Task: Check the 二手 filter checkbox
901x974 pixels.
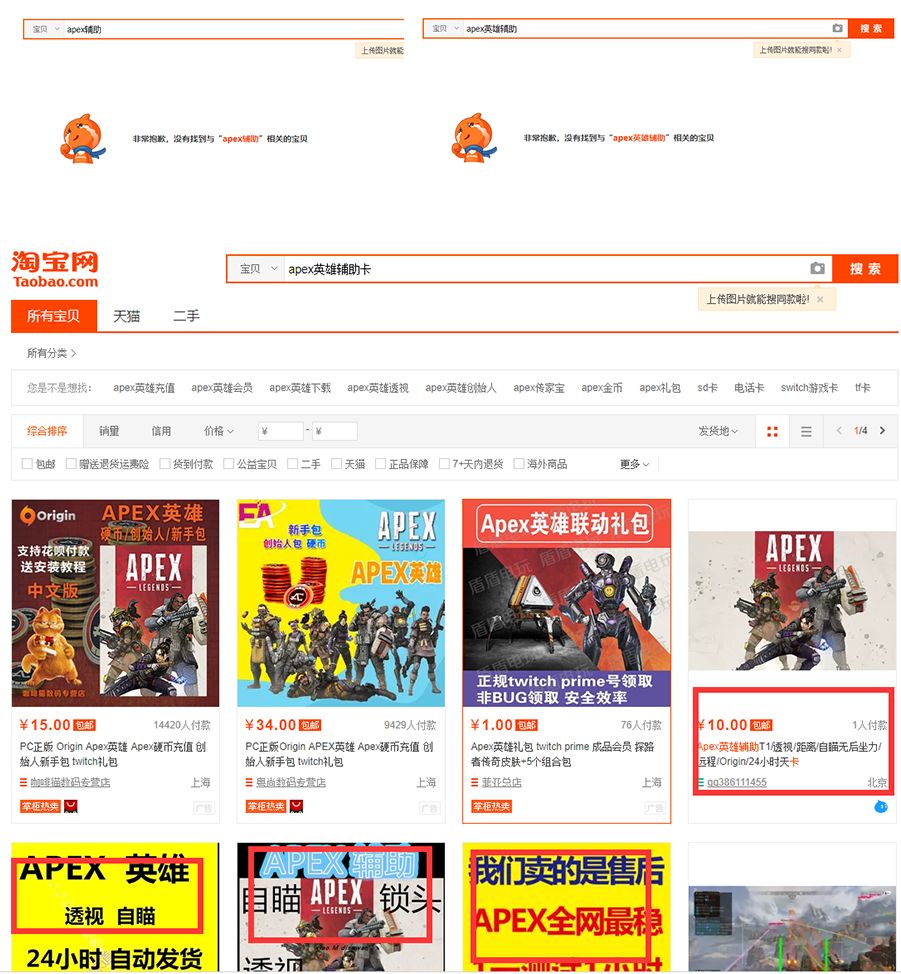Action: pos(293,463)
